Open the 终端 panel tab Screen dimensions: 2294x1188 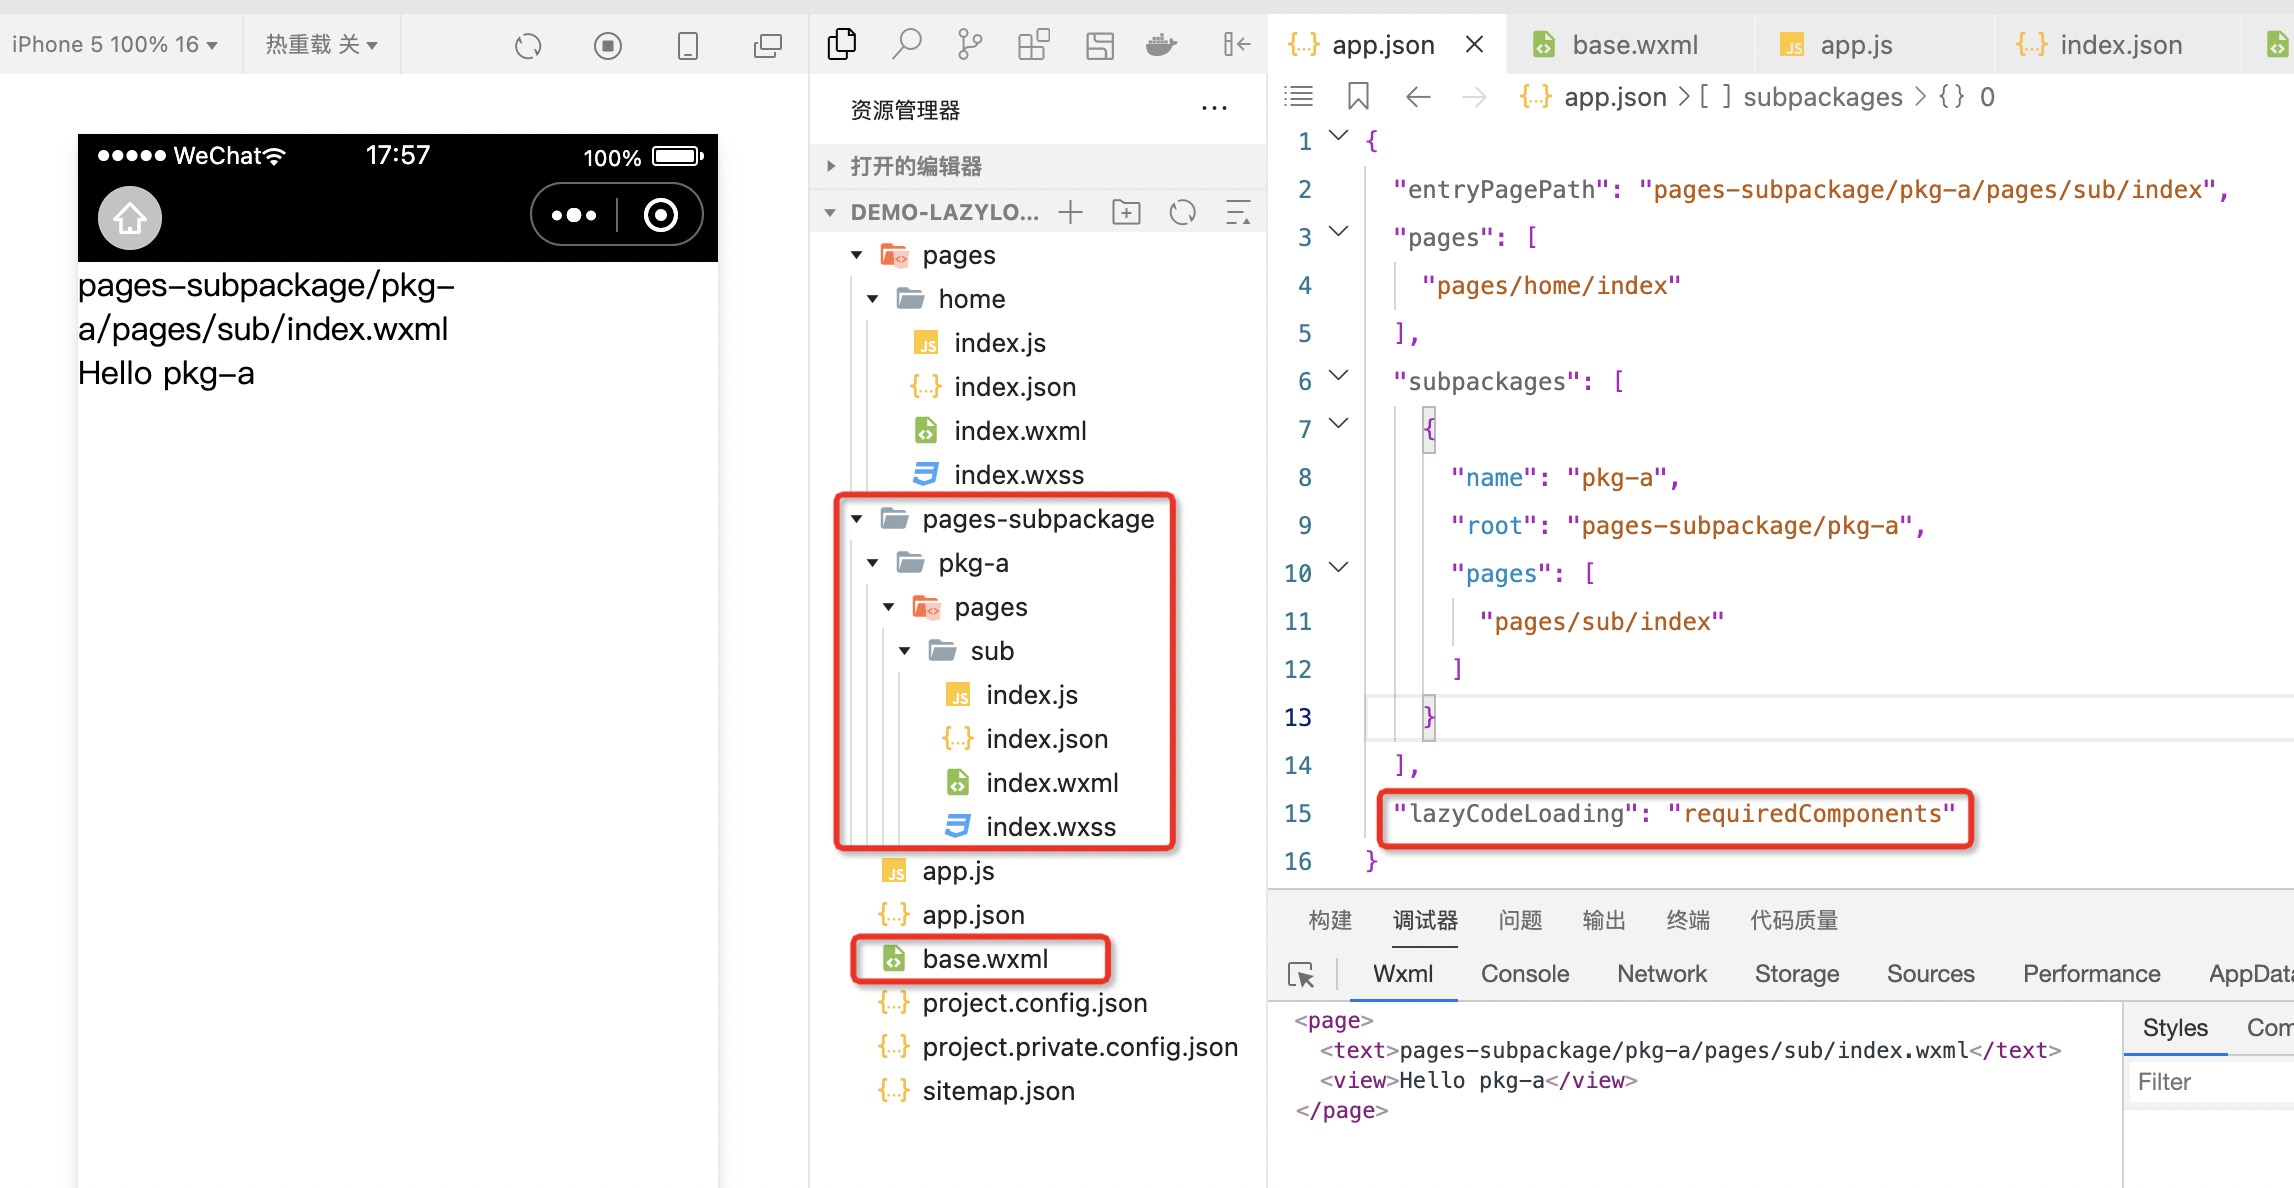tap(1688, 920)
